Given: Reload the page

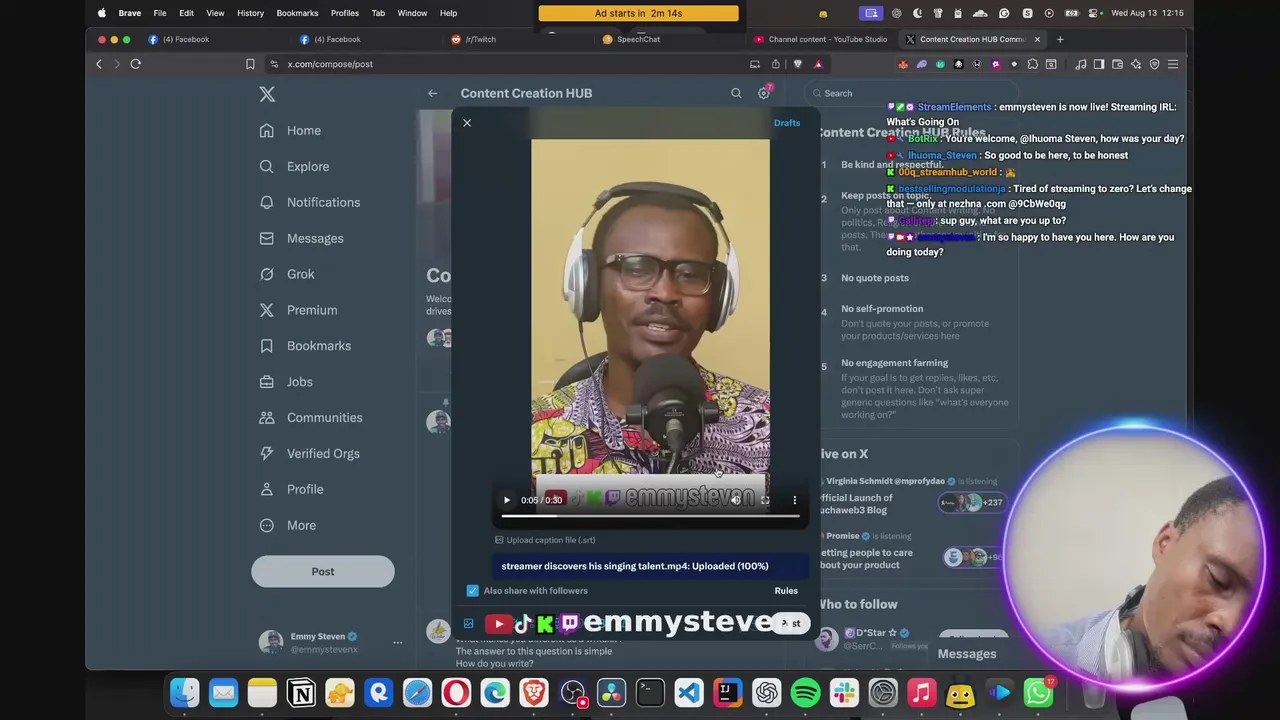Looking at the screenshot, I should tap(135, 64).
